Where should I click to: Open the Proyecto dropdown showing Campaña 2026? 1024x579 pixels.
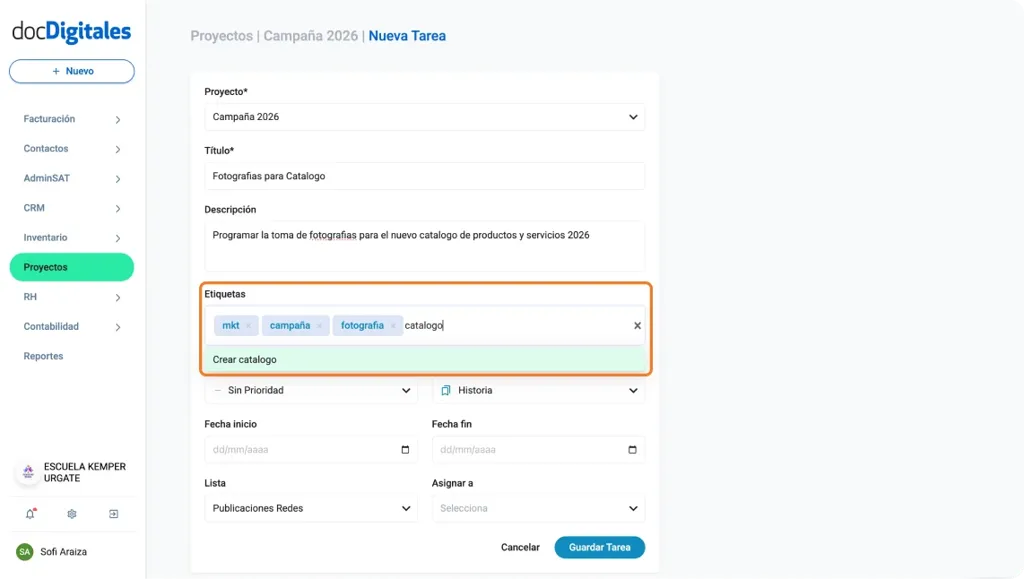point(424,117)
